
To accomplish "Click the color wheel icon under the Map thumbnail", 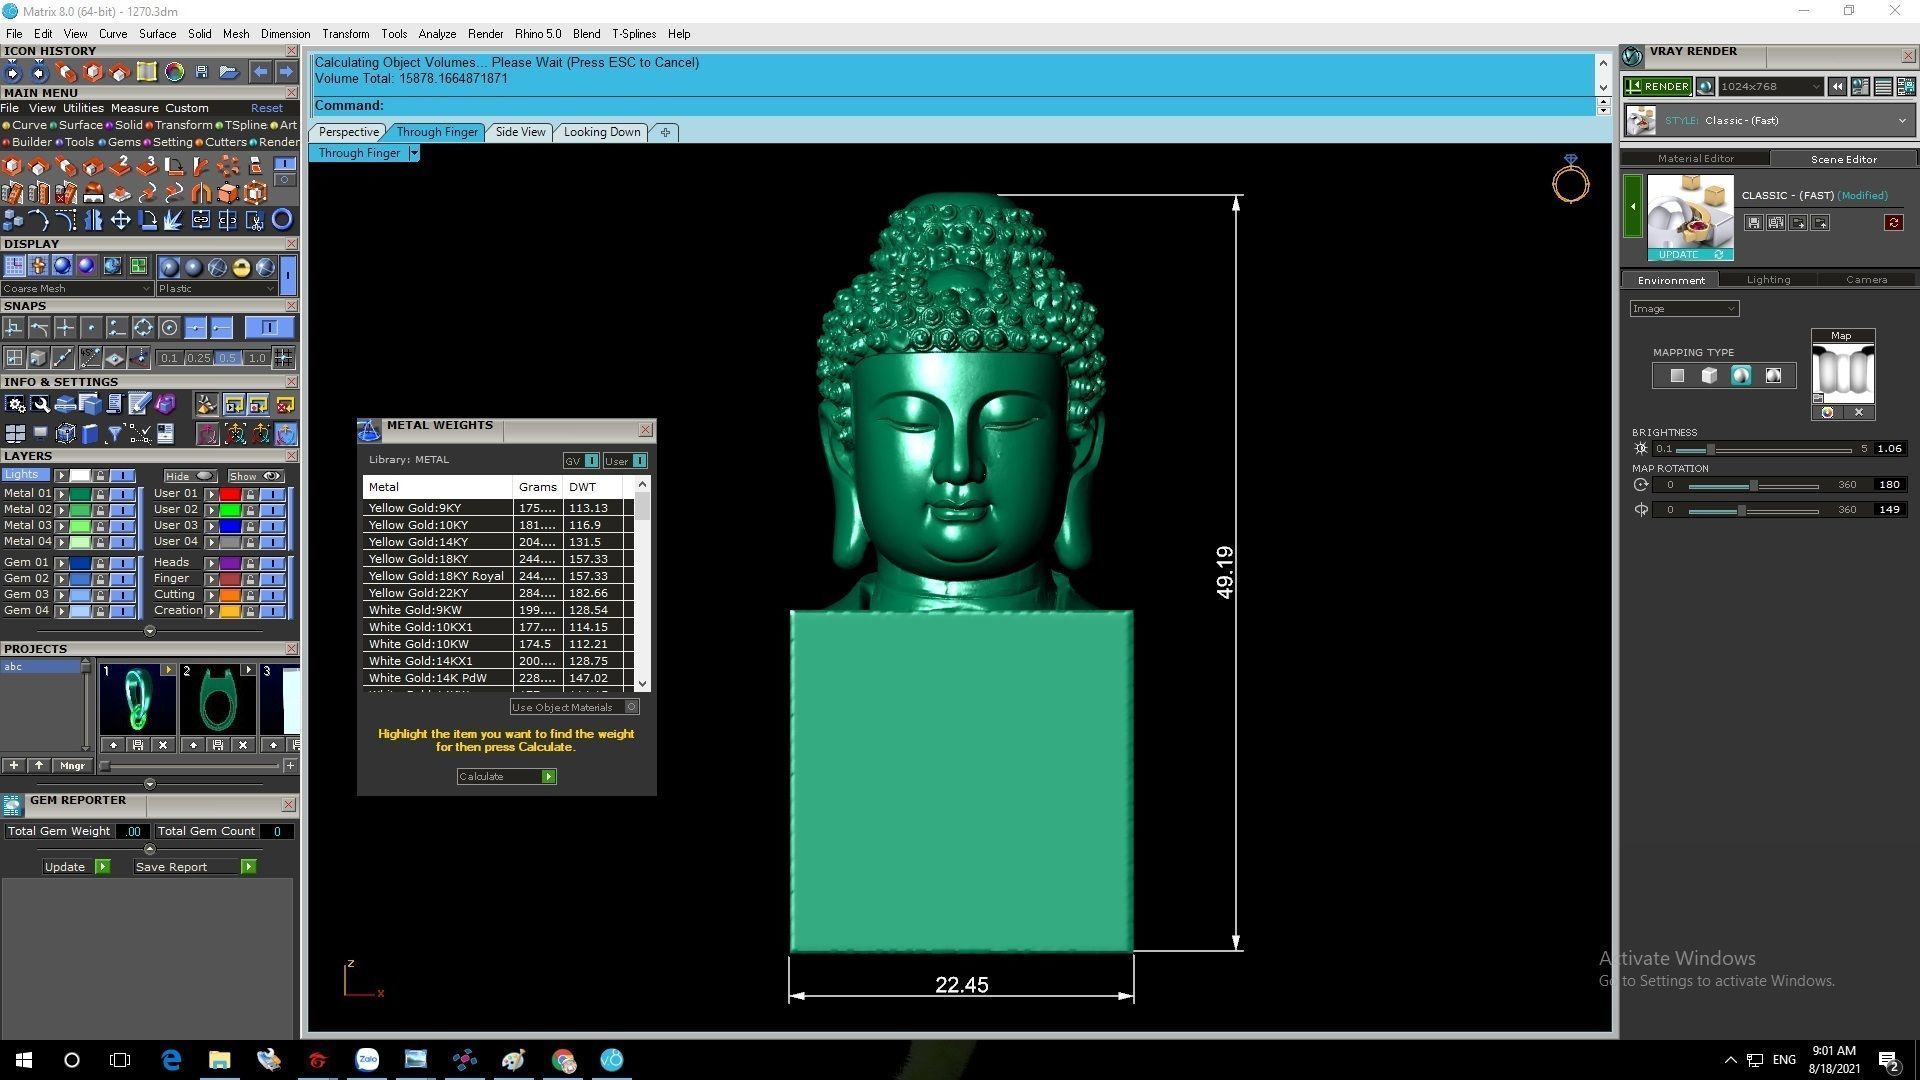I will pyautogui.click(x=1827, y=412).
